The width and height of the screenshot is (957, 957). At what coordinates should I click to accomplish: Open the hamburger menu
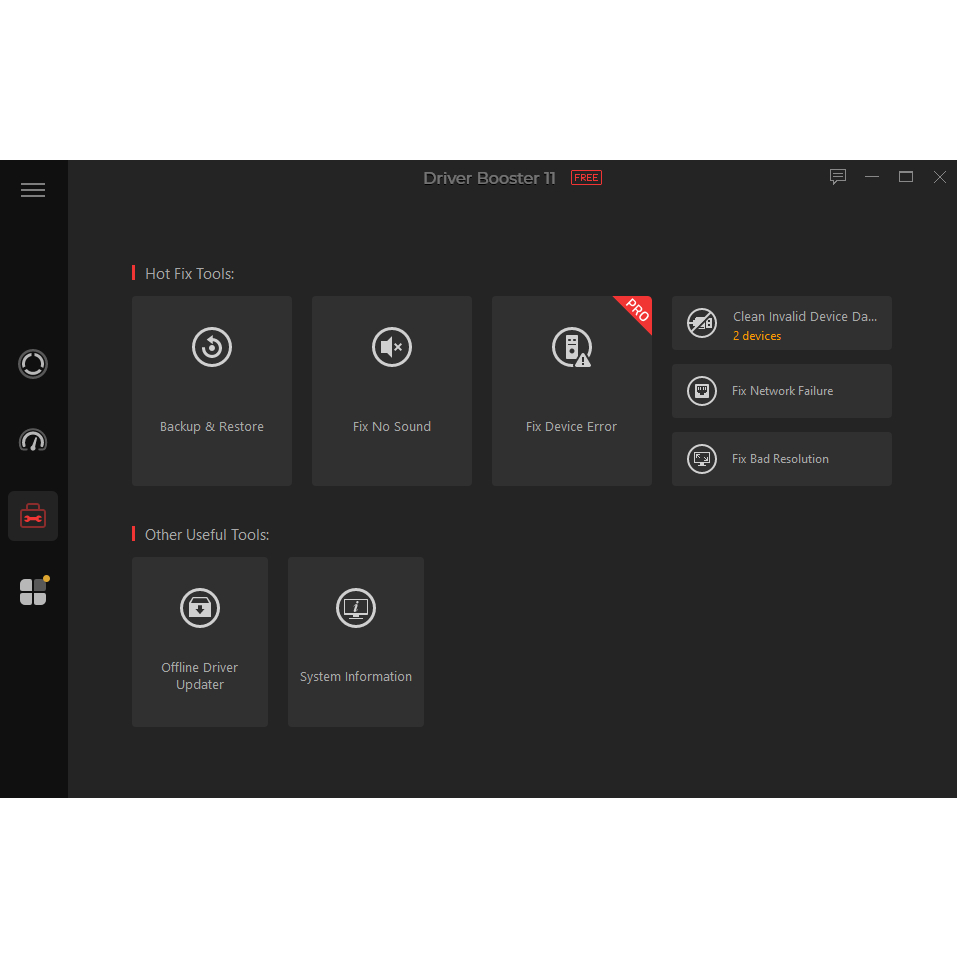[x=33, y=190]
